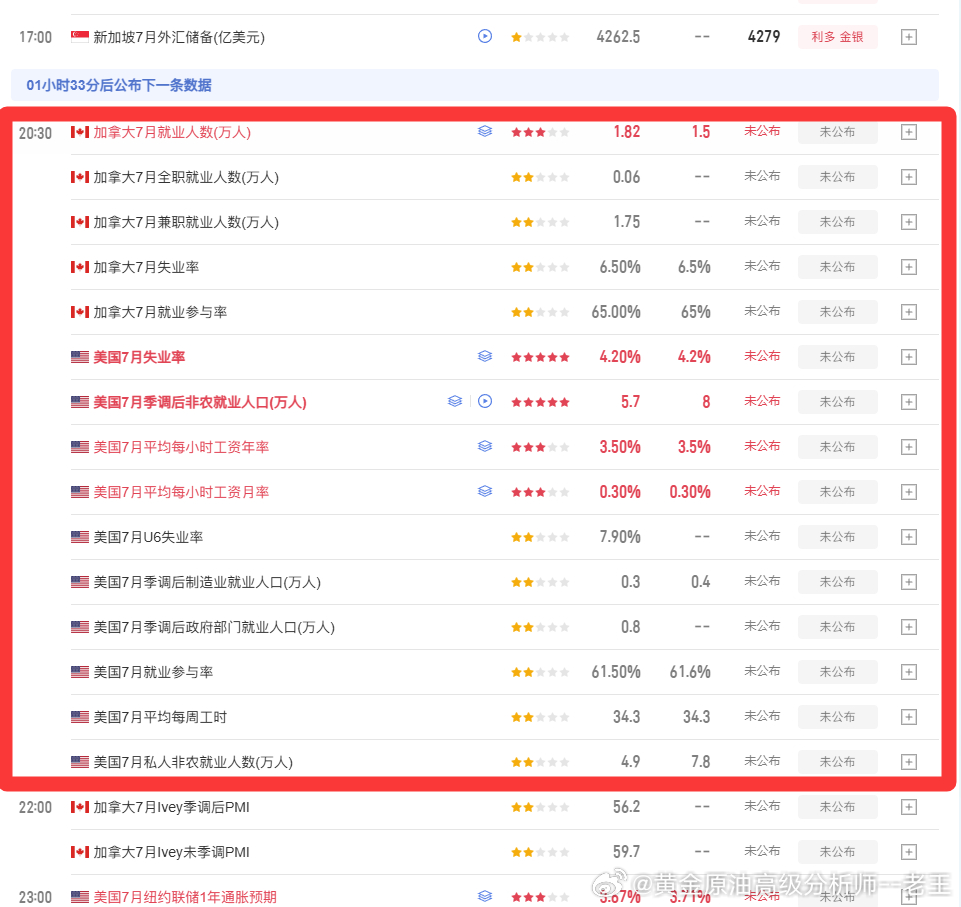
Task: Open layers icon in 美国7月失业率 row
Action: [x=485, y=356]
